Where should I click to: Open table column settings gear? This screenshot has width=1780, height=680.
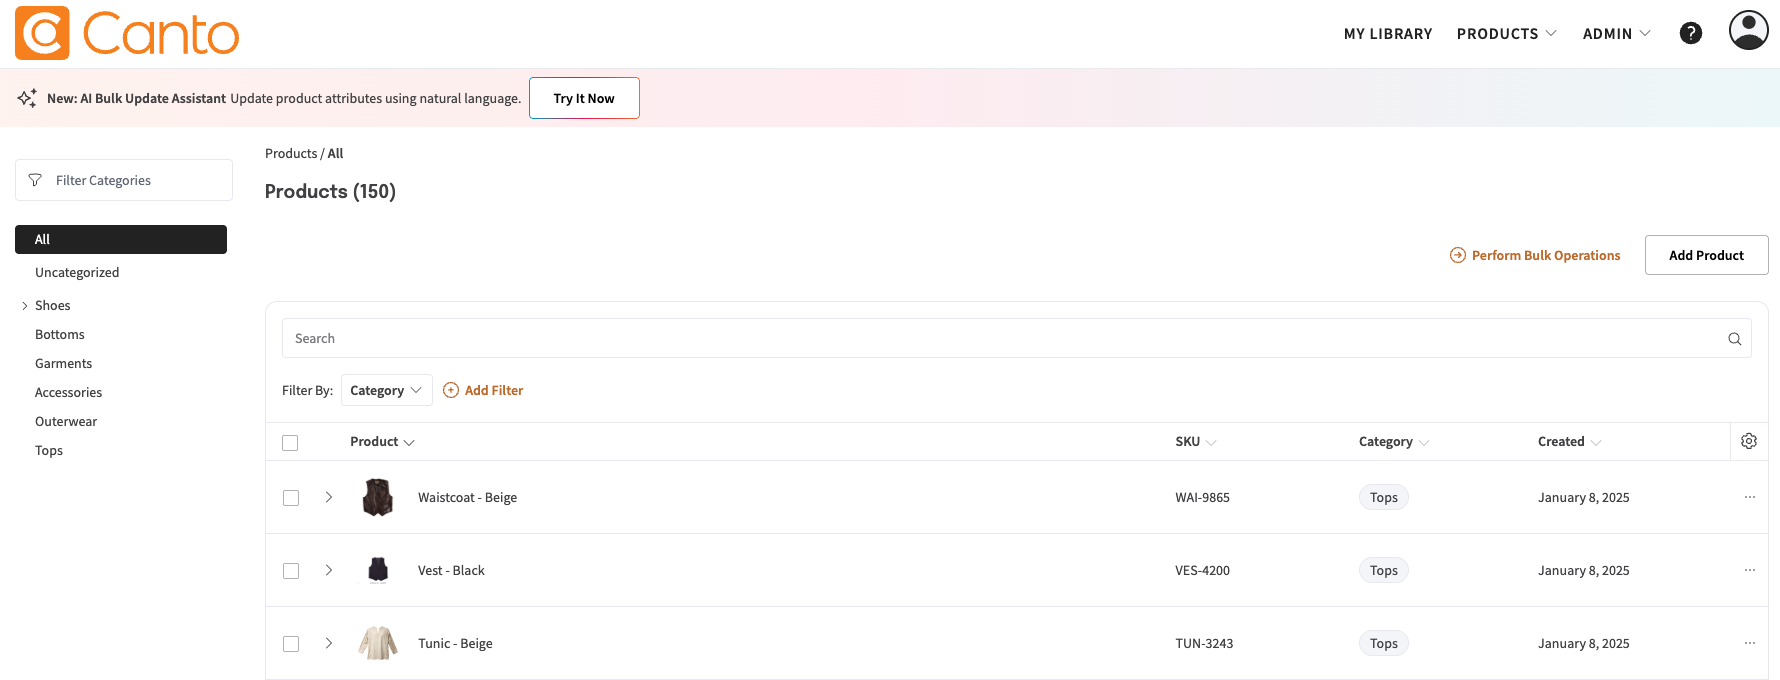tap(1749, 441)
